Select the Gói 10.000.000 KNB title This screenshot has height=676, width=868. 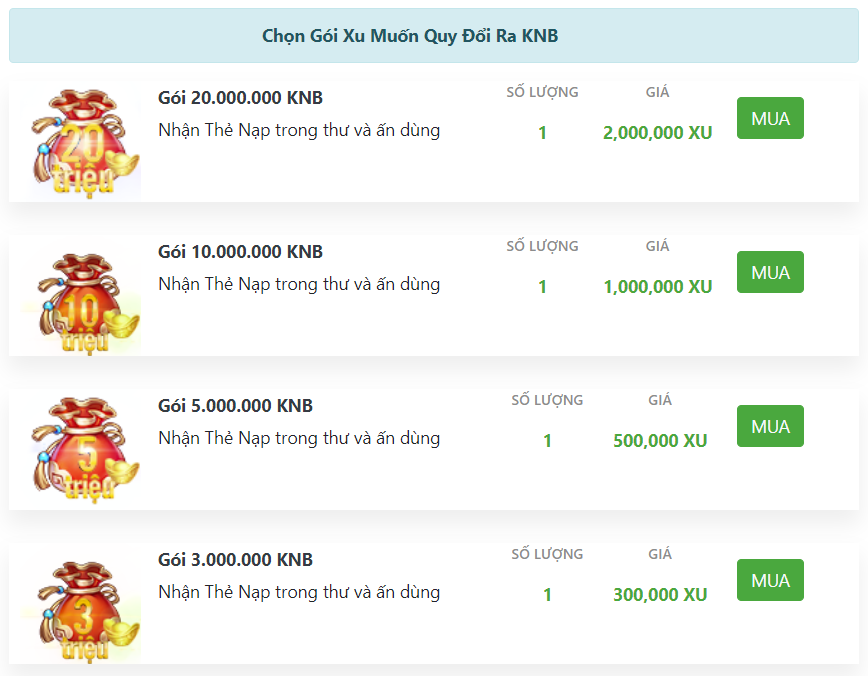(240, 252)
